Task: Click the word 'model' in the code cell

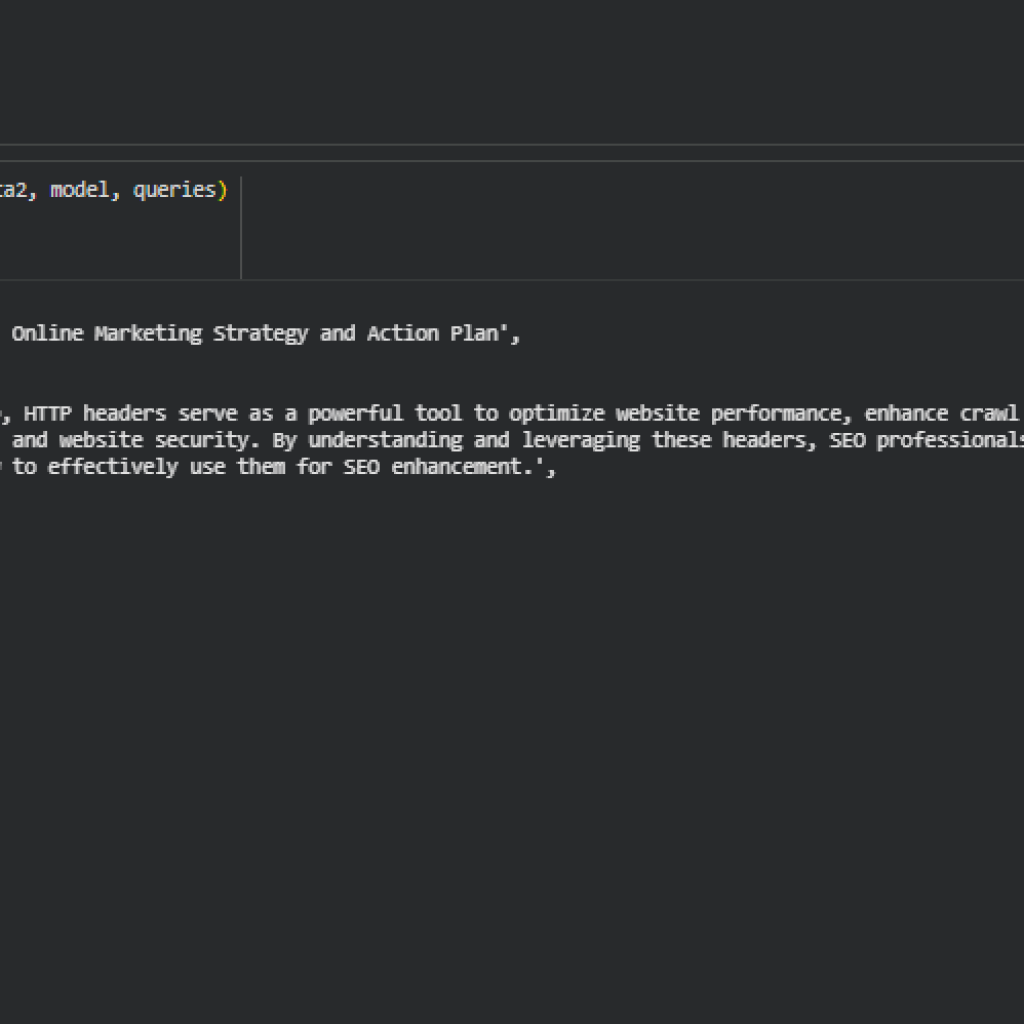Action: 80,190
